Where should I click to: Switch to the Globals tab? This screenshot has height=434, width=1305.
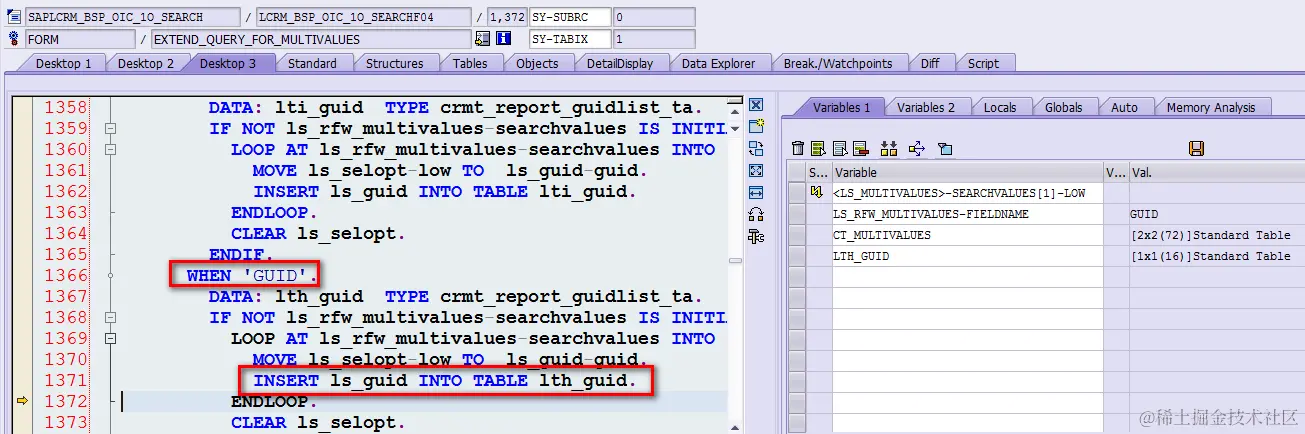[x=1064, y=107]
